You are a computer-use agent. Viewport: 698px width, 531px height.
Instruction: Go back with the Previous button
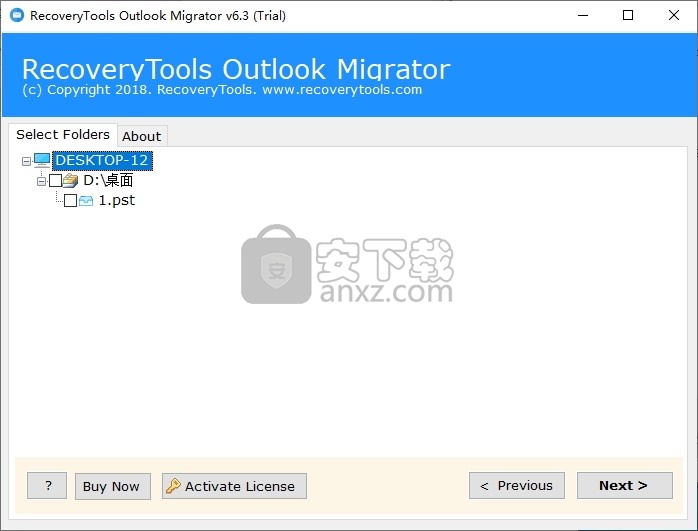[517, 486]
